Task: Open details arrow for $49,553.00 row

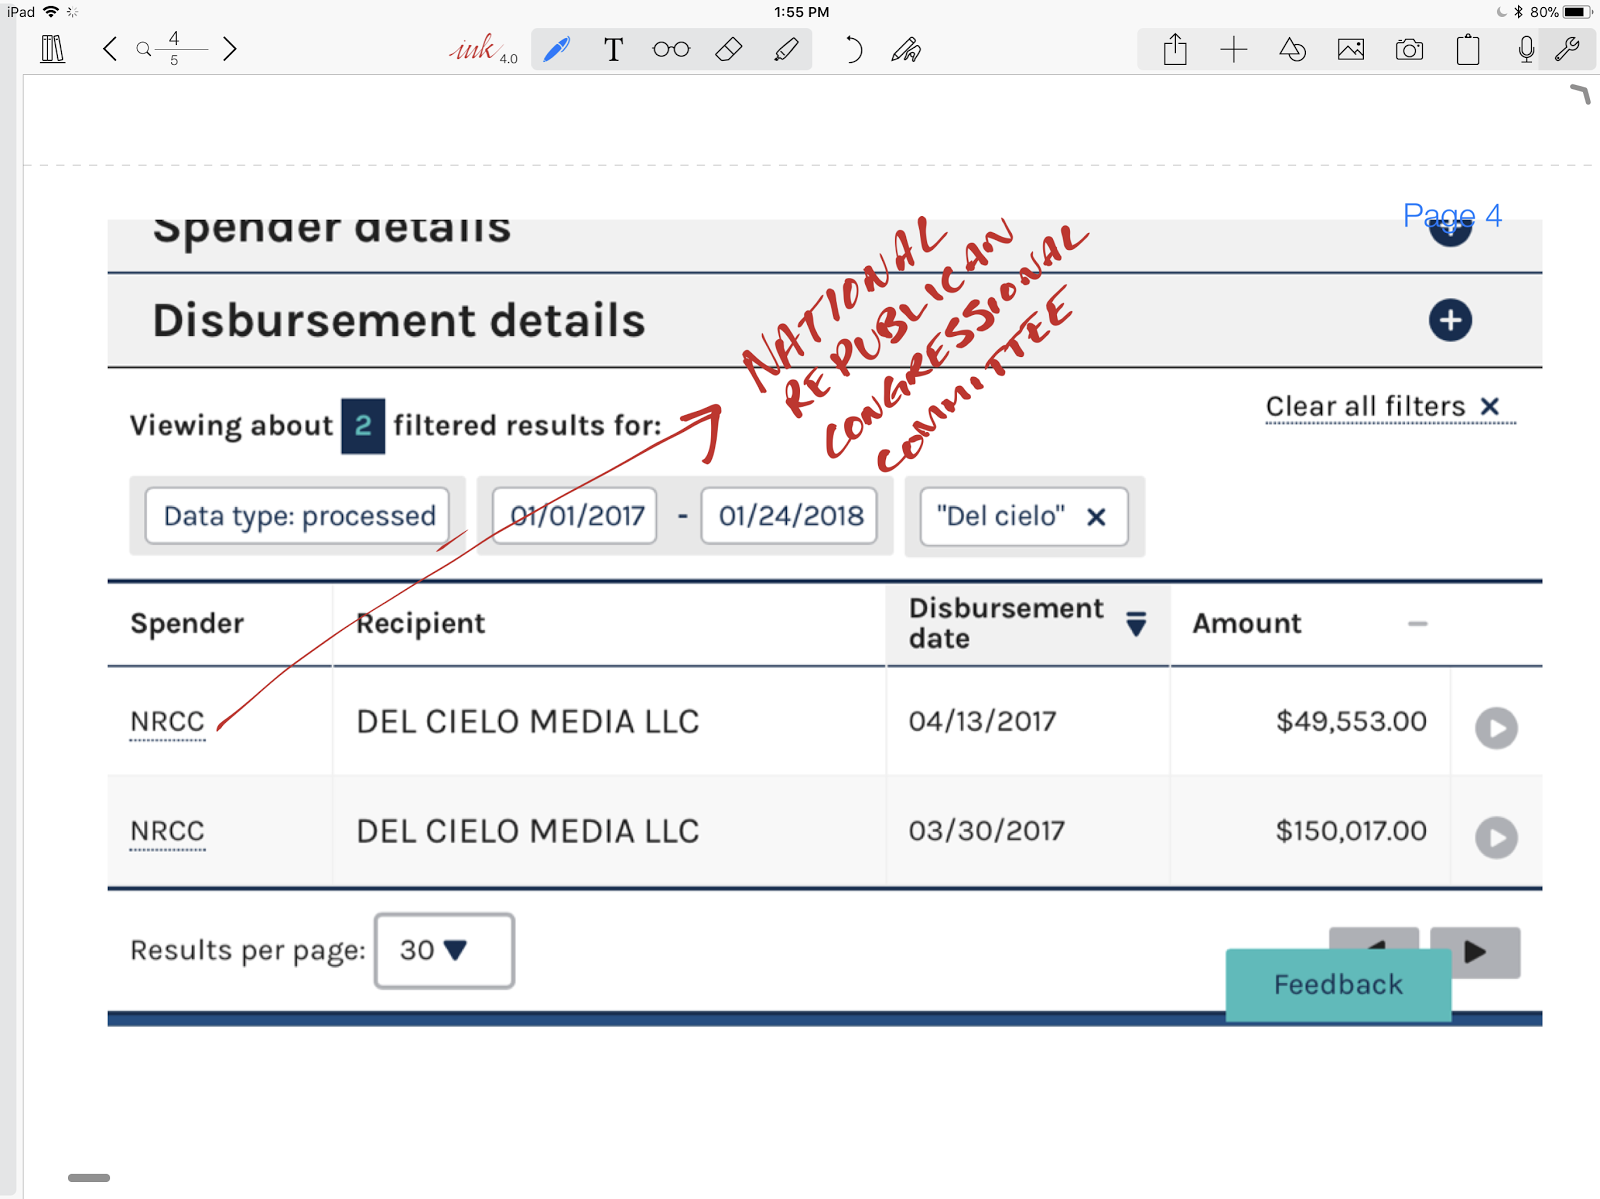Action: click(x=1496, y=728)
